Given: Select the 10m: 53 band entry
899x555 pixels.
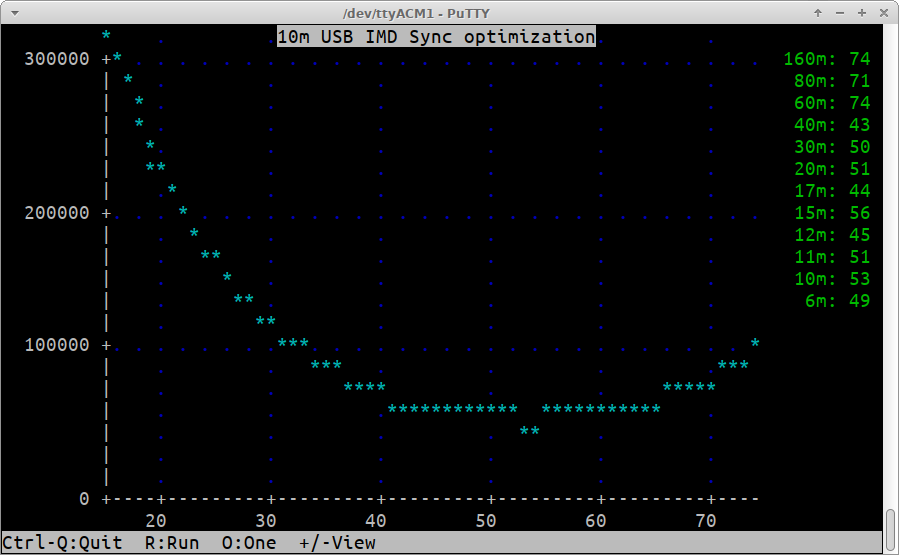Looking at the screenshot, I should [831, 278].
